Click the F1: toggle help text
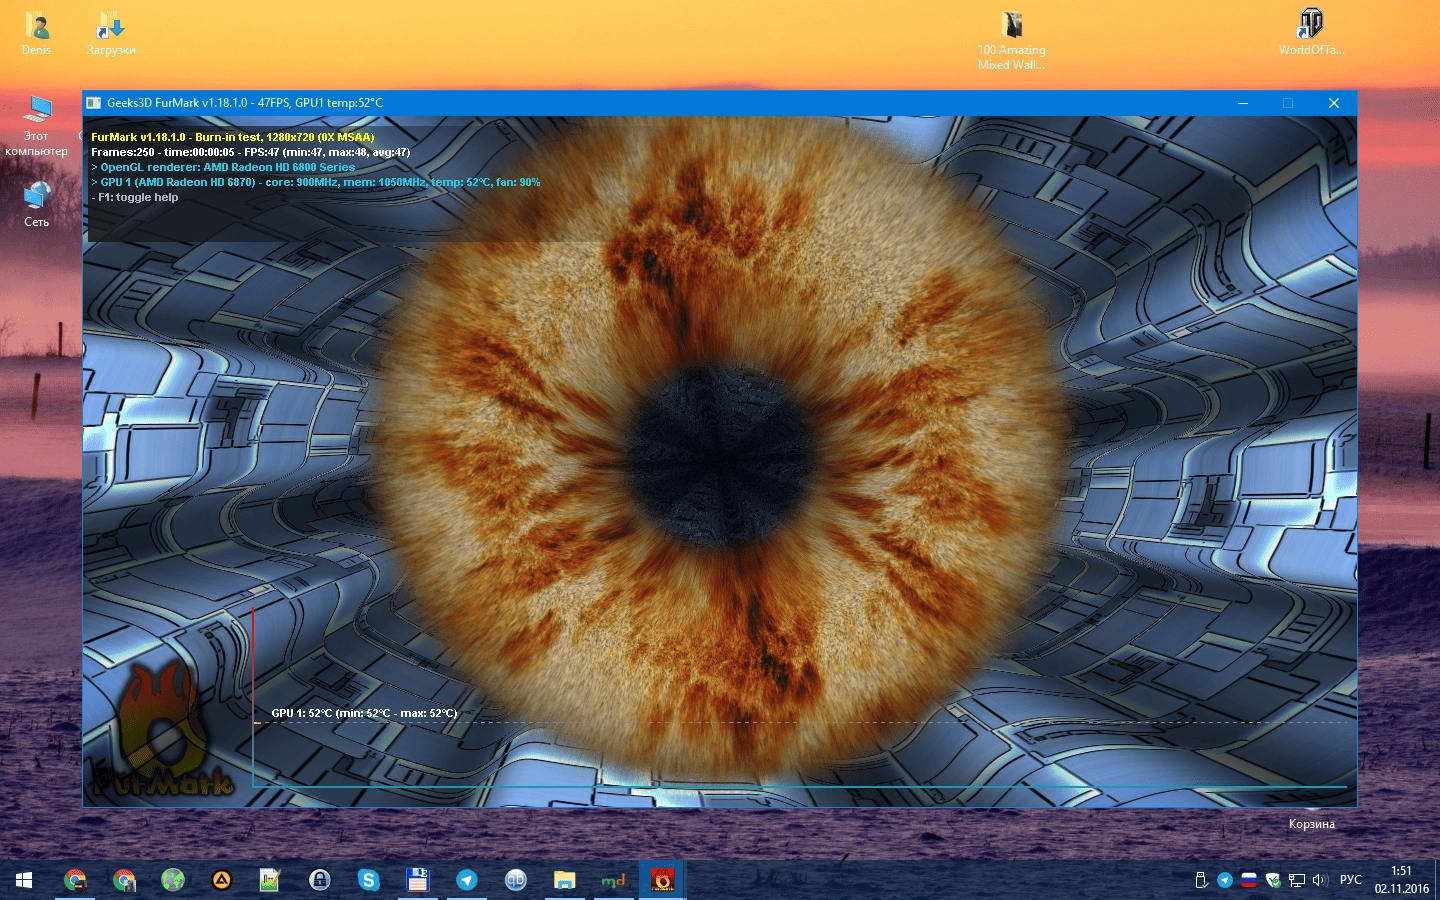Image resolution: width=1440 pixels, height=900 pixels. pyautogui.click(x=135, y=197)
